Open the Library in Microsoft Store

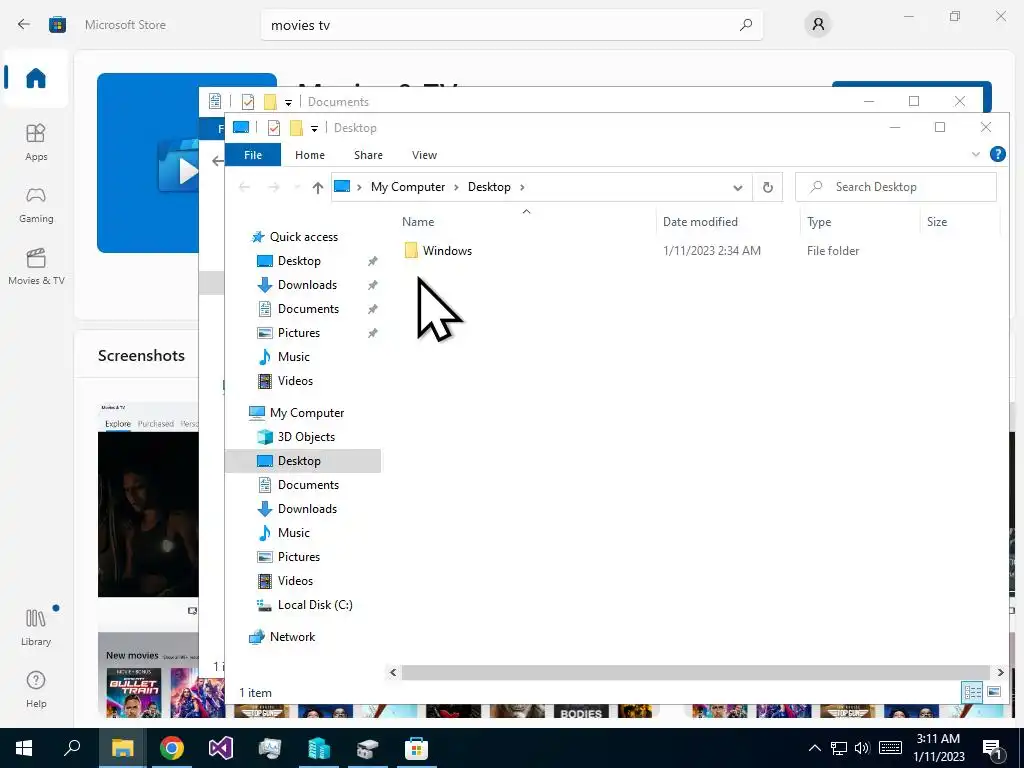pyautogui.click(x=36, y=627)
